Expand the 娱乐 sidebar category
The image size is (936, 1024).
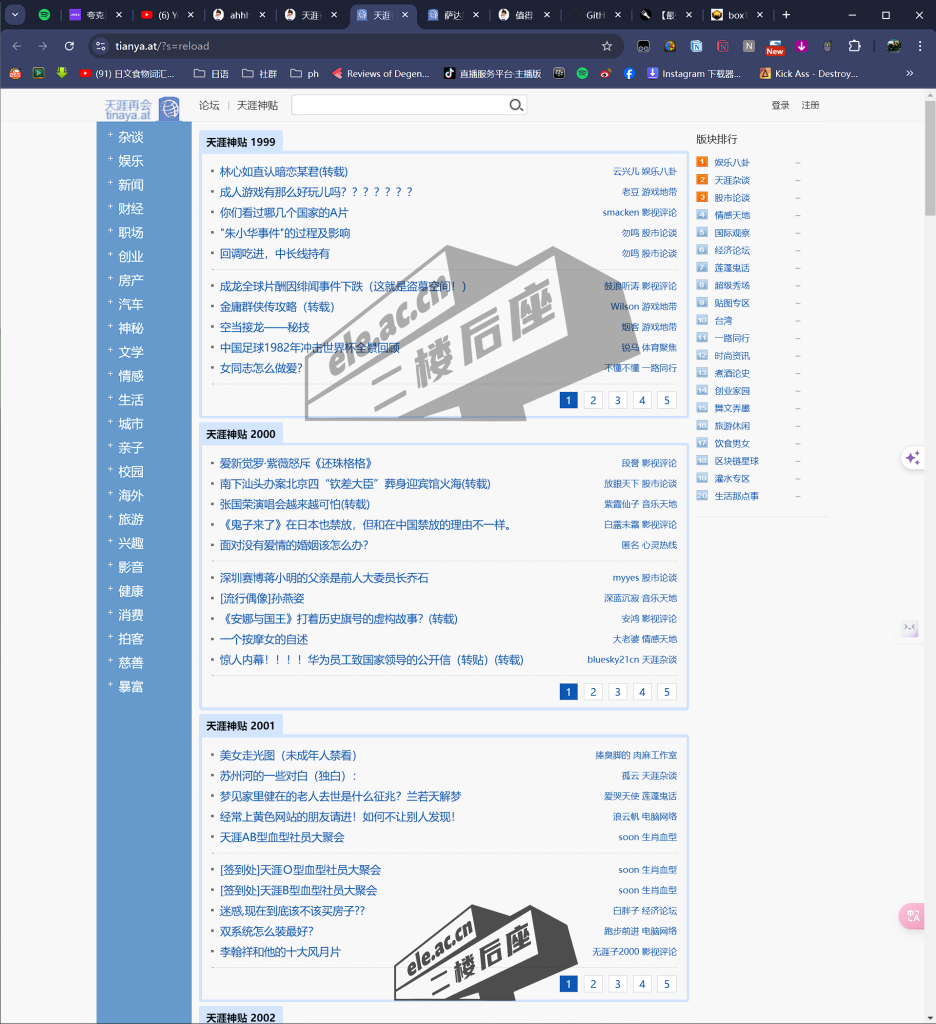point(130,159)
